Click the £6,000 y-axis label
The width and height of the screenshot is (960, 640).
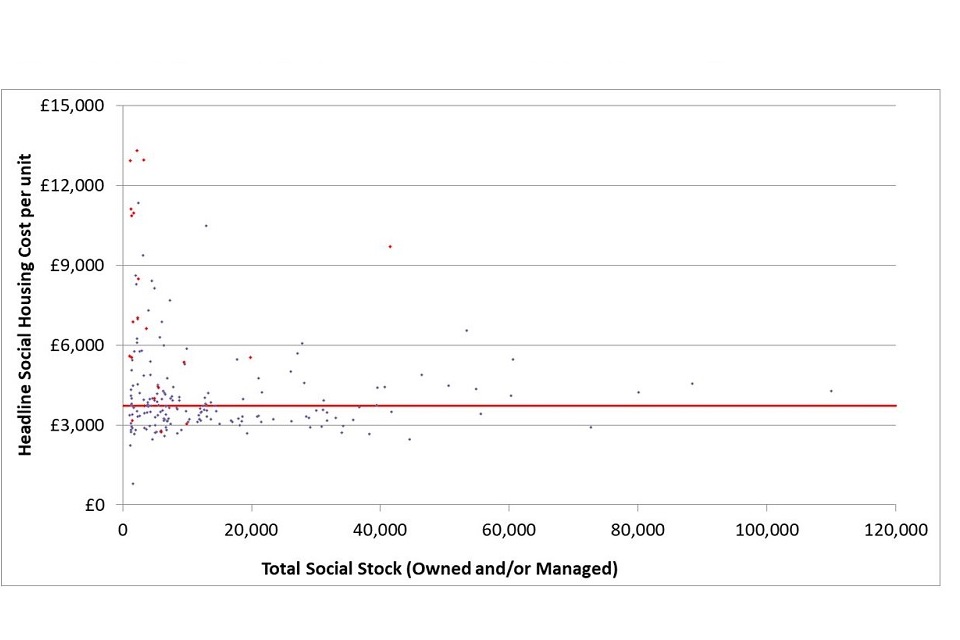[x=82, y=345]
